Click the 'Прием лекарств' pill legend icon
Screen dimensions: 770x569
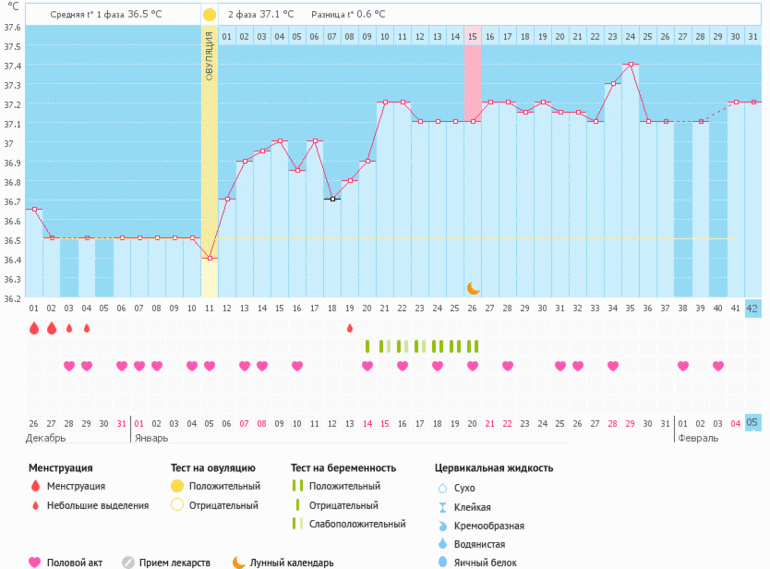coord(128,562)
